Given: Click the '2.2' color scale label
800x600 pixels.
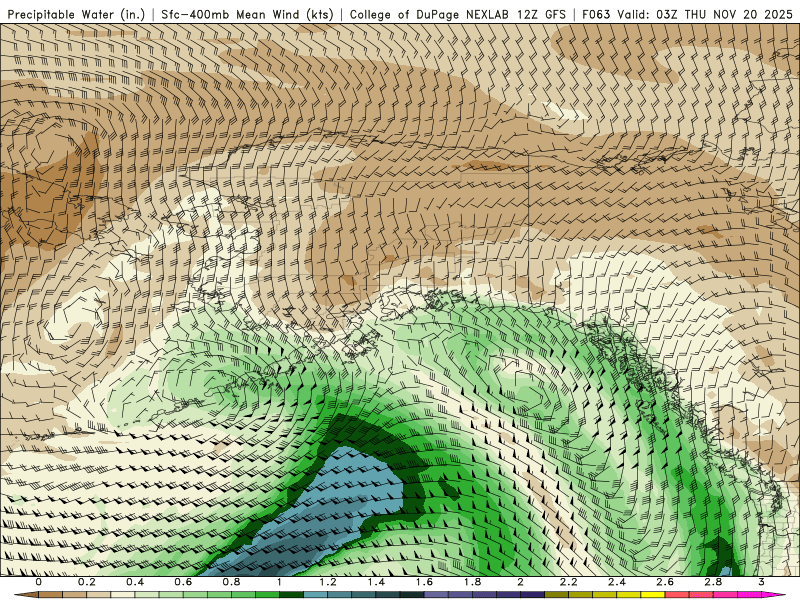Looking at the screenshot, I should point(568,582).
